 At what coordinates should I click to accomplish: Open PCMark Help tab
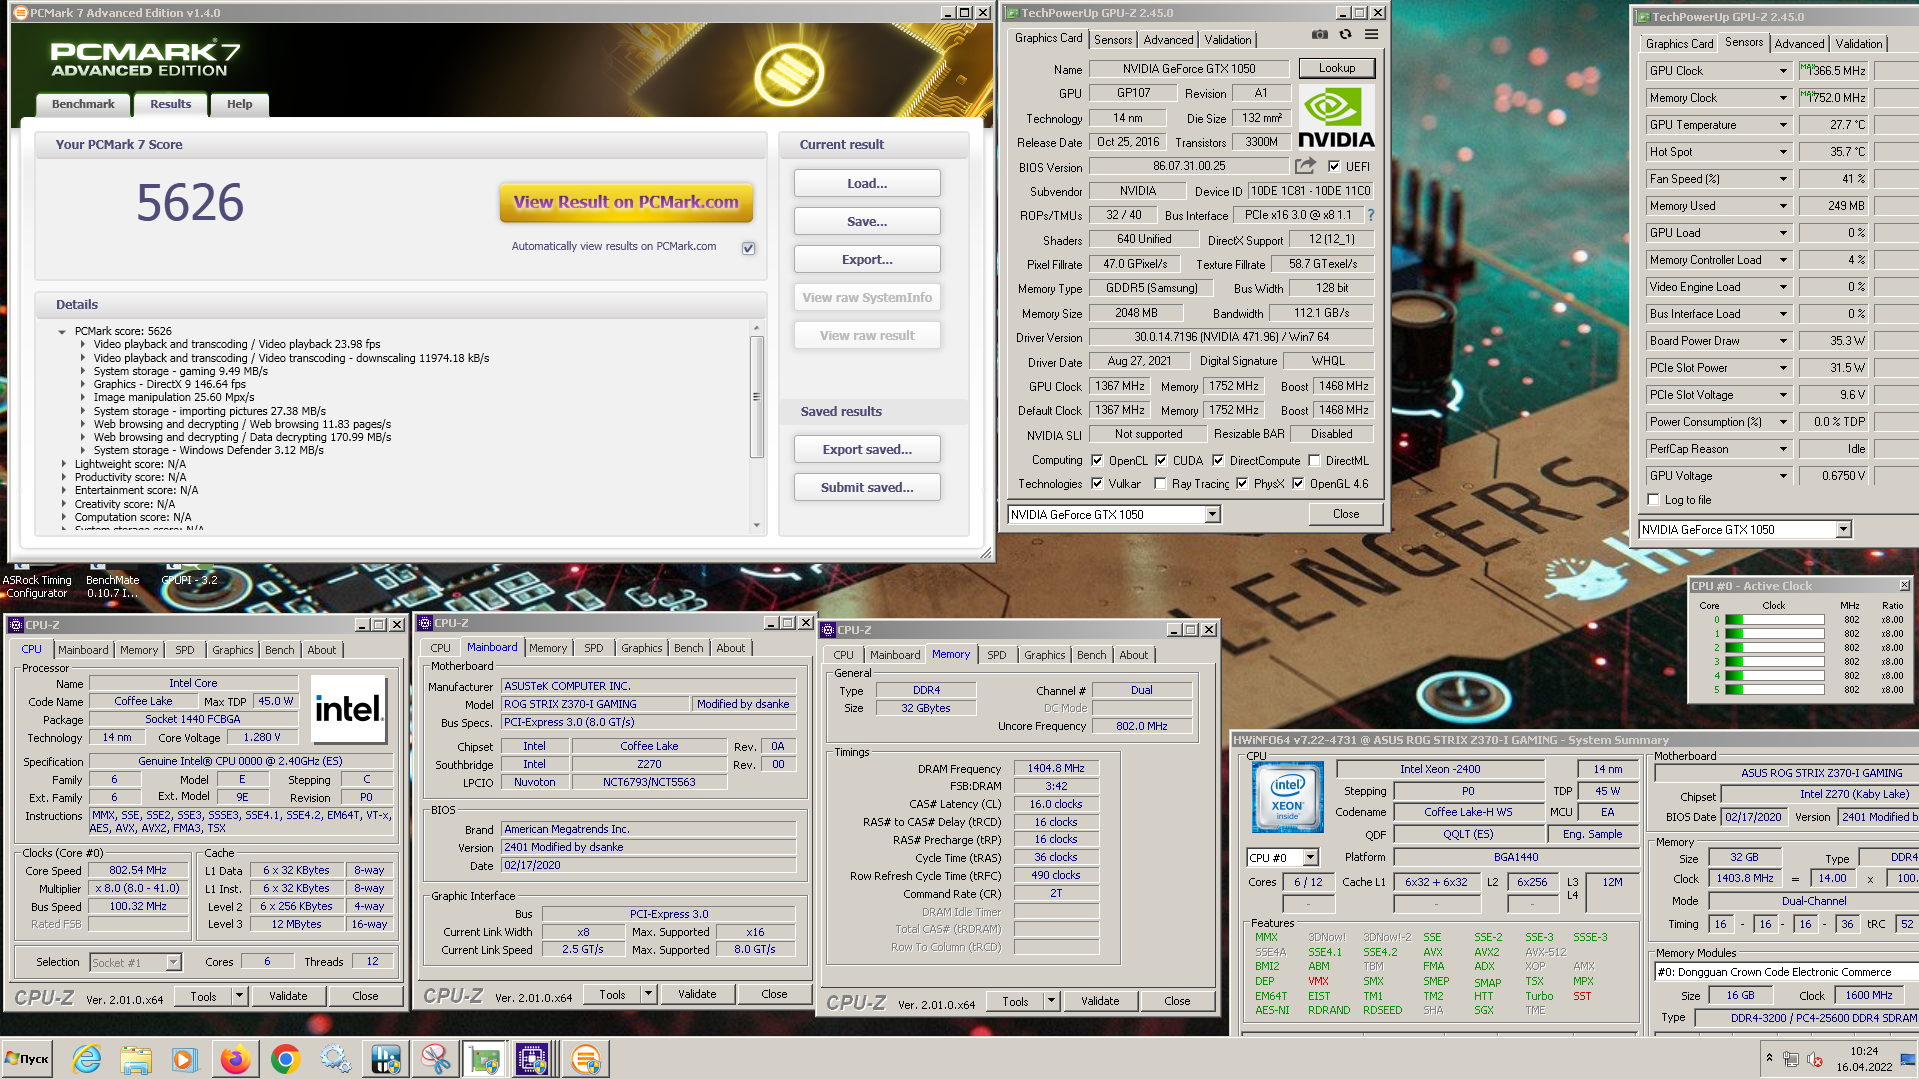pos(239,104)
